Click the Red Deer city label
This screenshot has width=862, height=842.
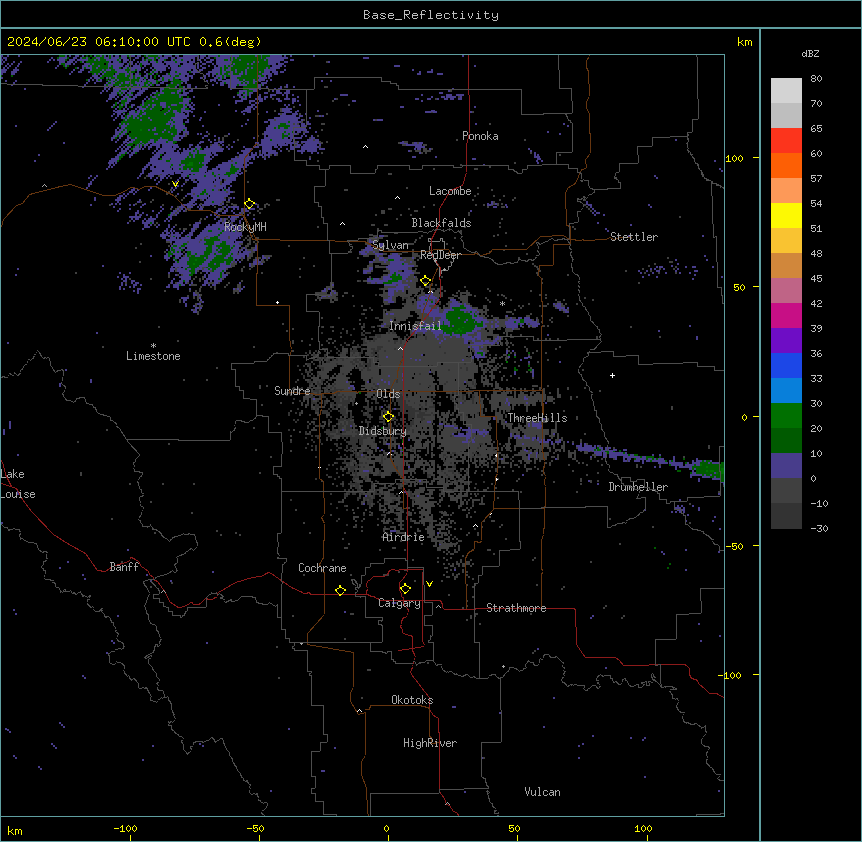click(x=440, y=255)
